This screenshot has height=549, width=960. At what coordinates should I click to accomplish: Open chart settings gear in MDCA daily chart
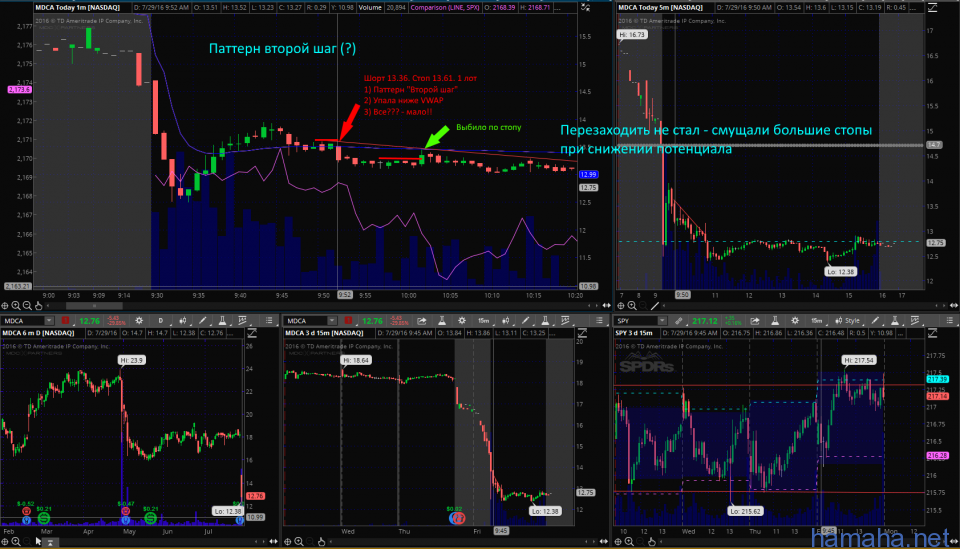[139, 321]
